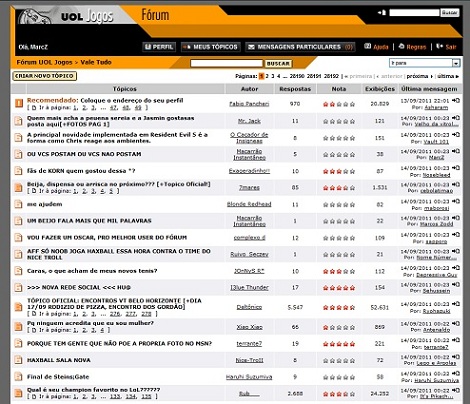Viewport: 470px width, 404px height.
Task: Click the topic icon for 'Final de Steins;Gate'
Action: pos(18,377)
